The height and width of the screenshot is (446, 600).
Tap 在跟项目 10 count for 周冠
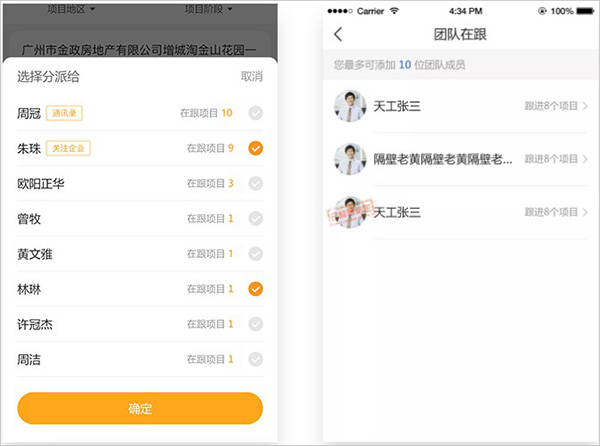[x=206, y=113]
